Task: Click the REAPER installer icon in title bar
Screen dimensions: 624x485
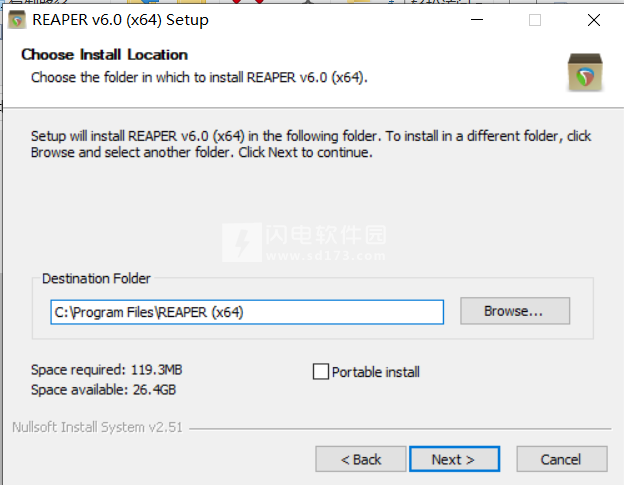Action: pyautogui.click(x=17, y=20)
